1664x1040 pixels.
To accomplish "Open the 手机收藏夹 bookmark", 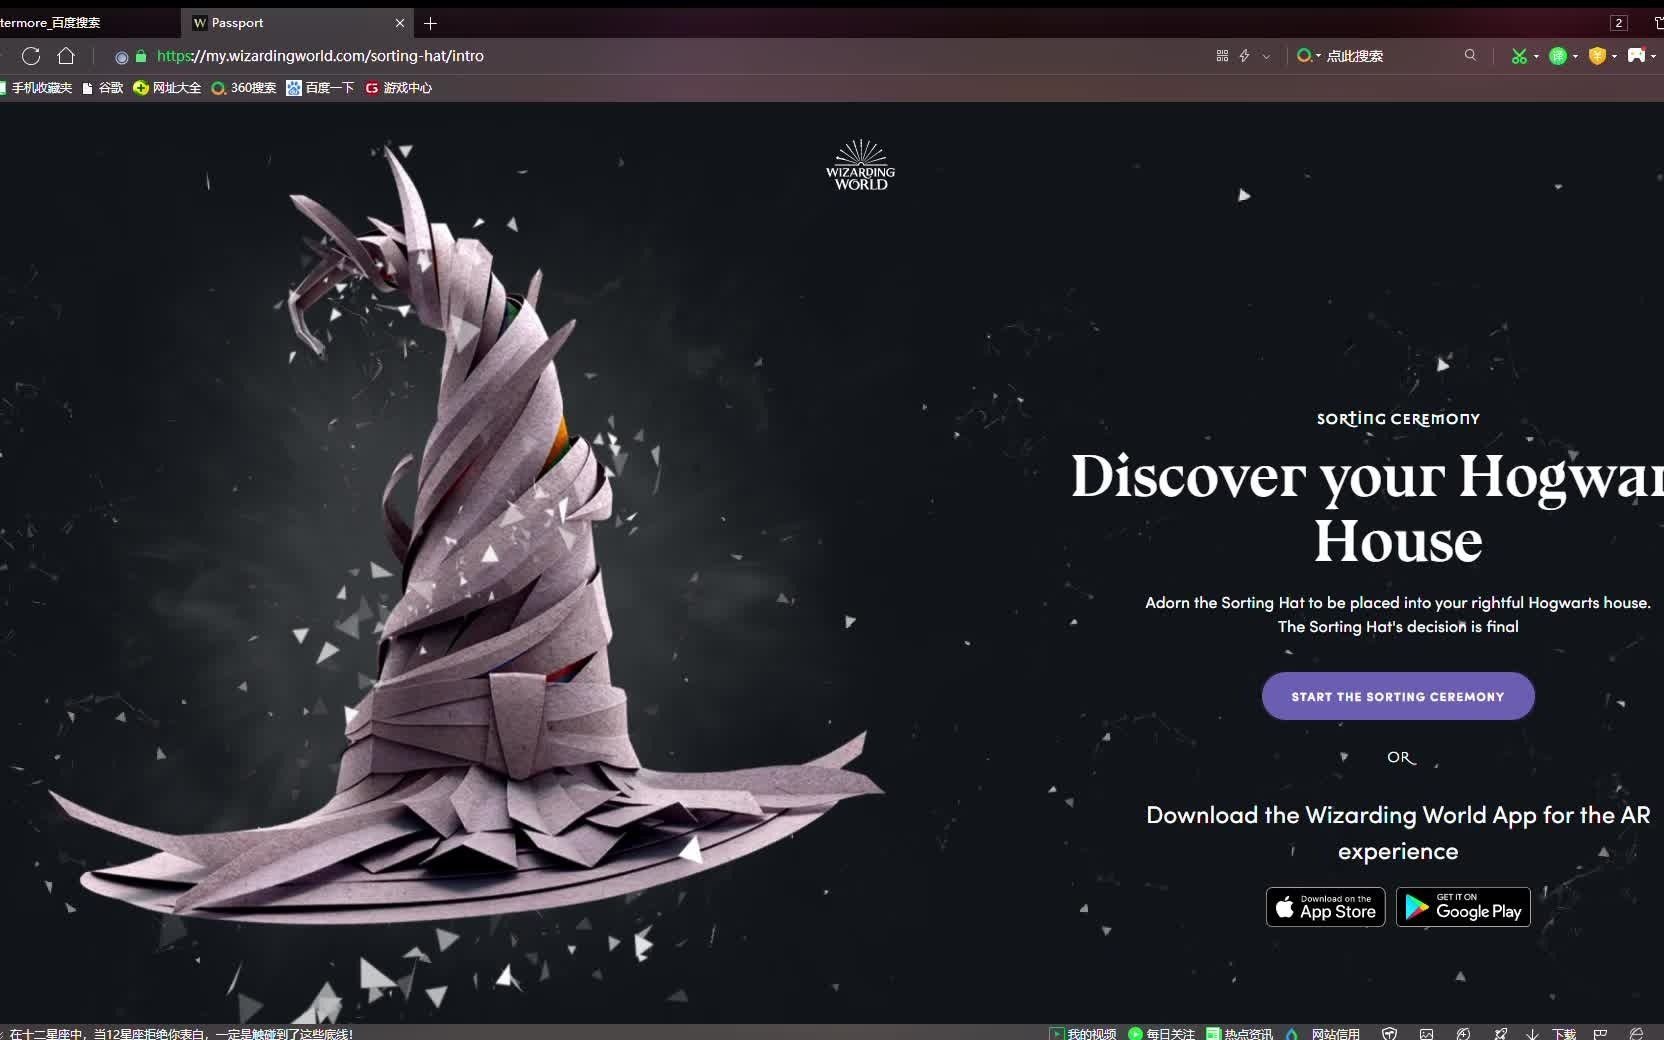I will coord(37,88).
